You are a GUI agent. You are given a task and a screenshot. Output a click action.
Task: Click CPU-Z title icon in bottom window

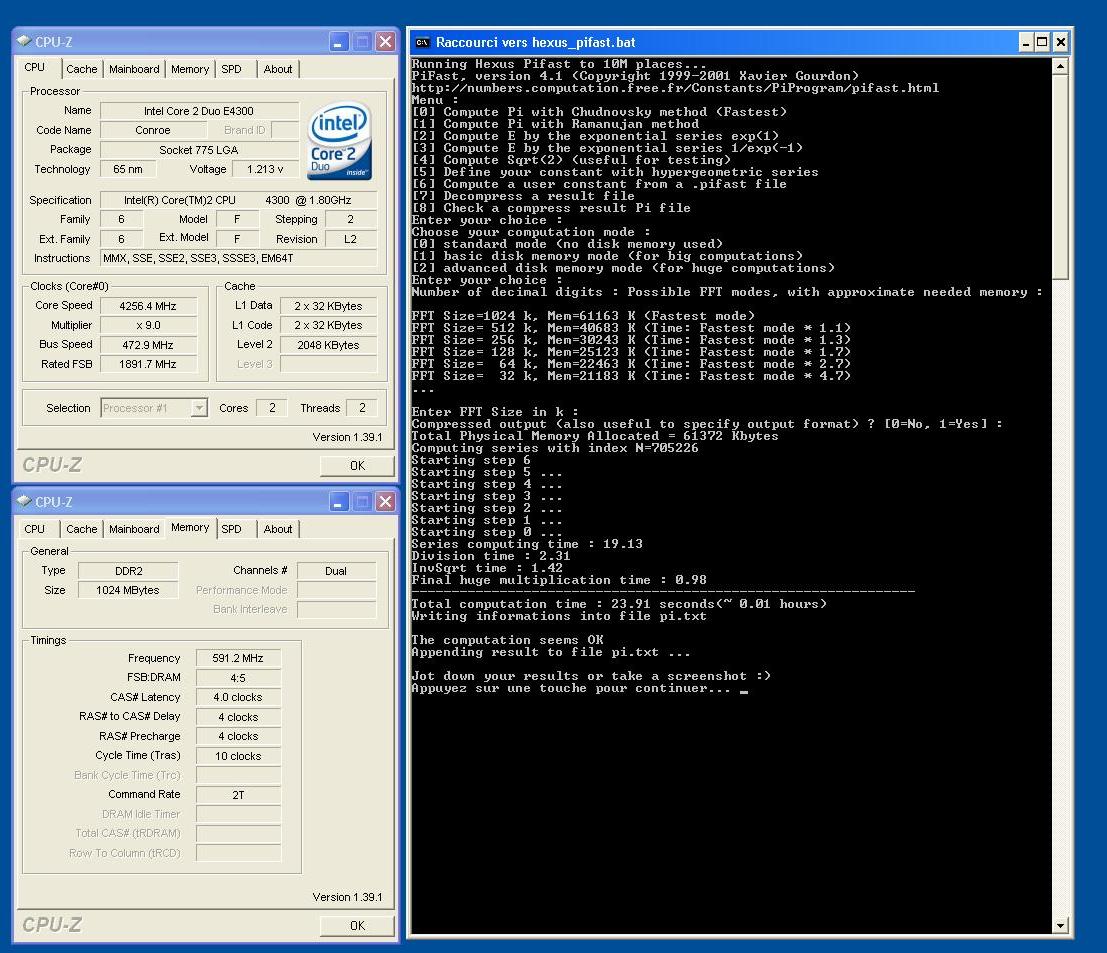[x=24, y=501]
